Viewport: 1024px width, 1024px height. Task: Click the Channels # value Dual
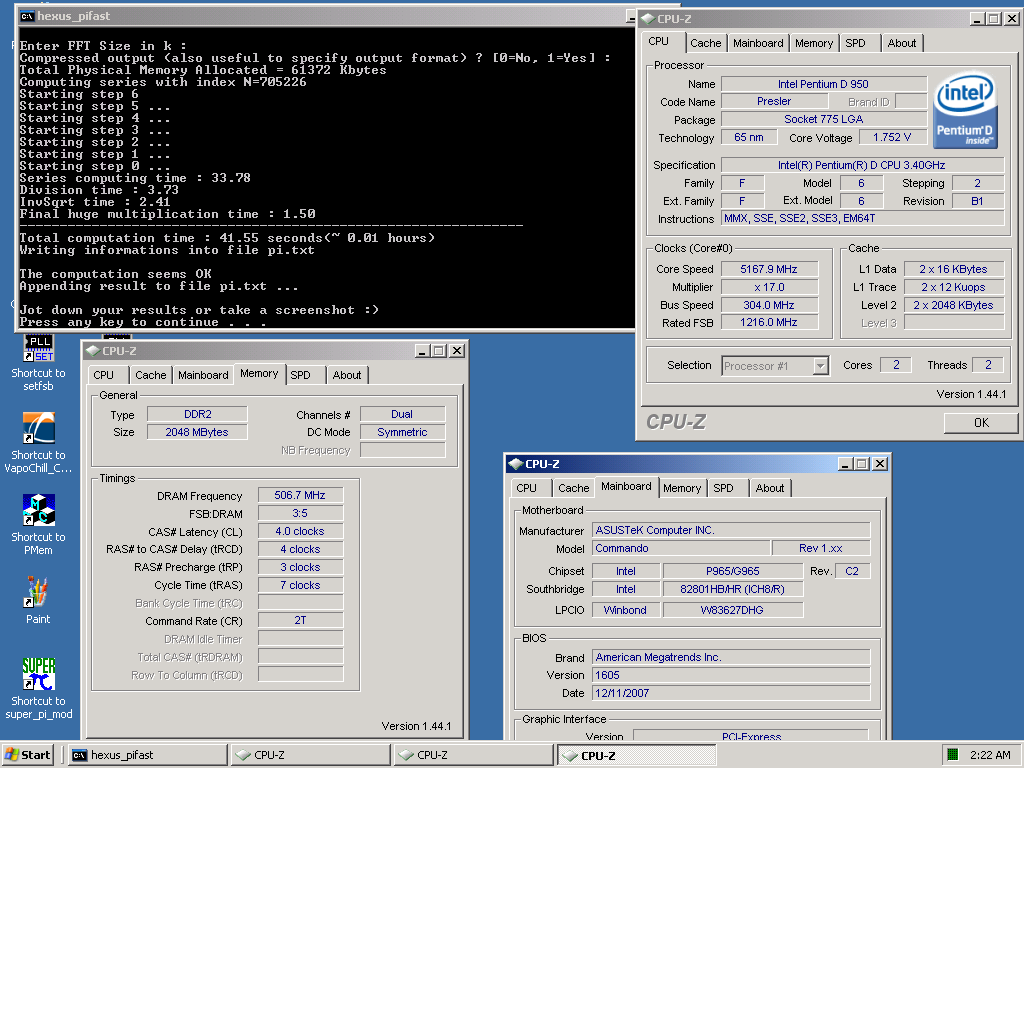[x=402, y=414]
